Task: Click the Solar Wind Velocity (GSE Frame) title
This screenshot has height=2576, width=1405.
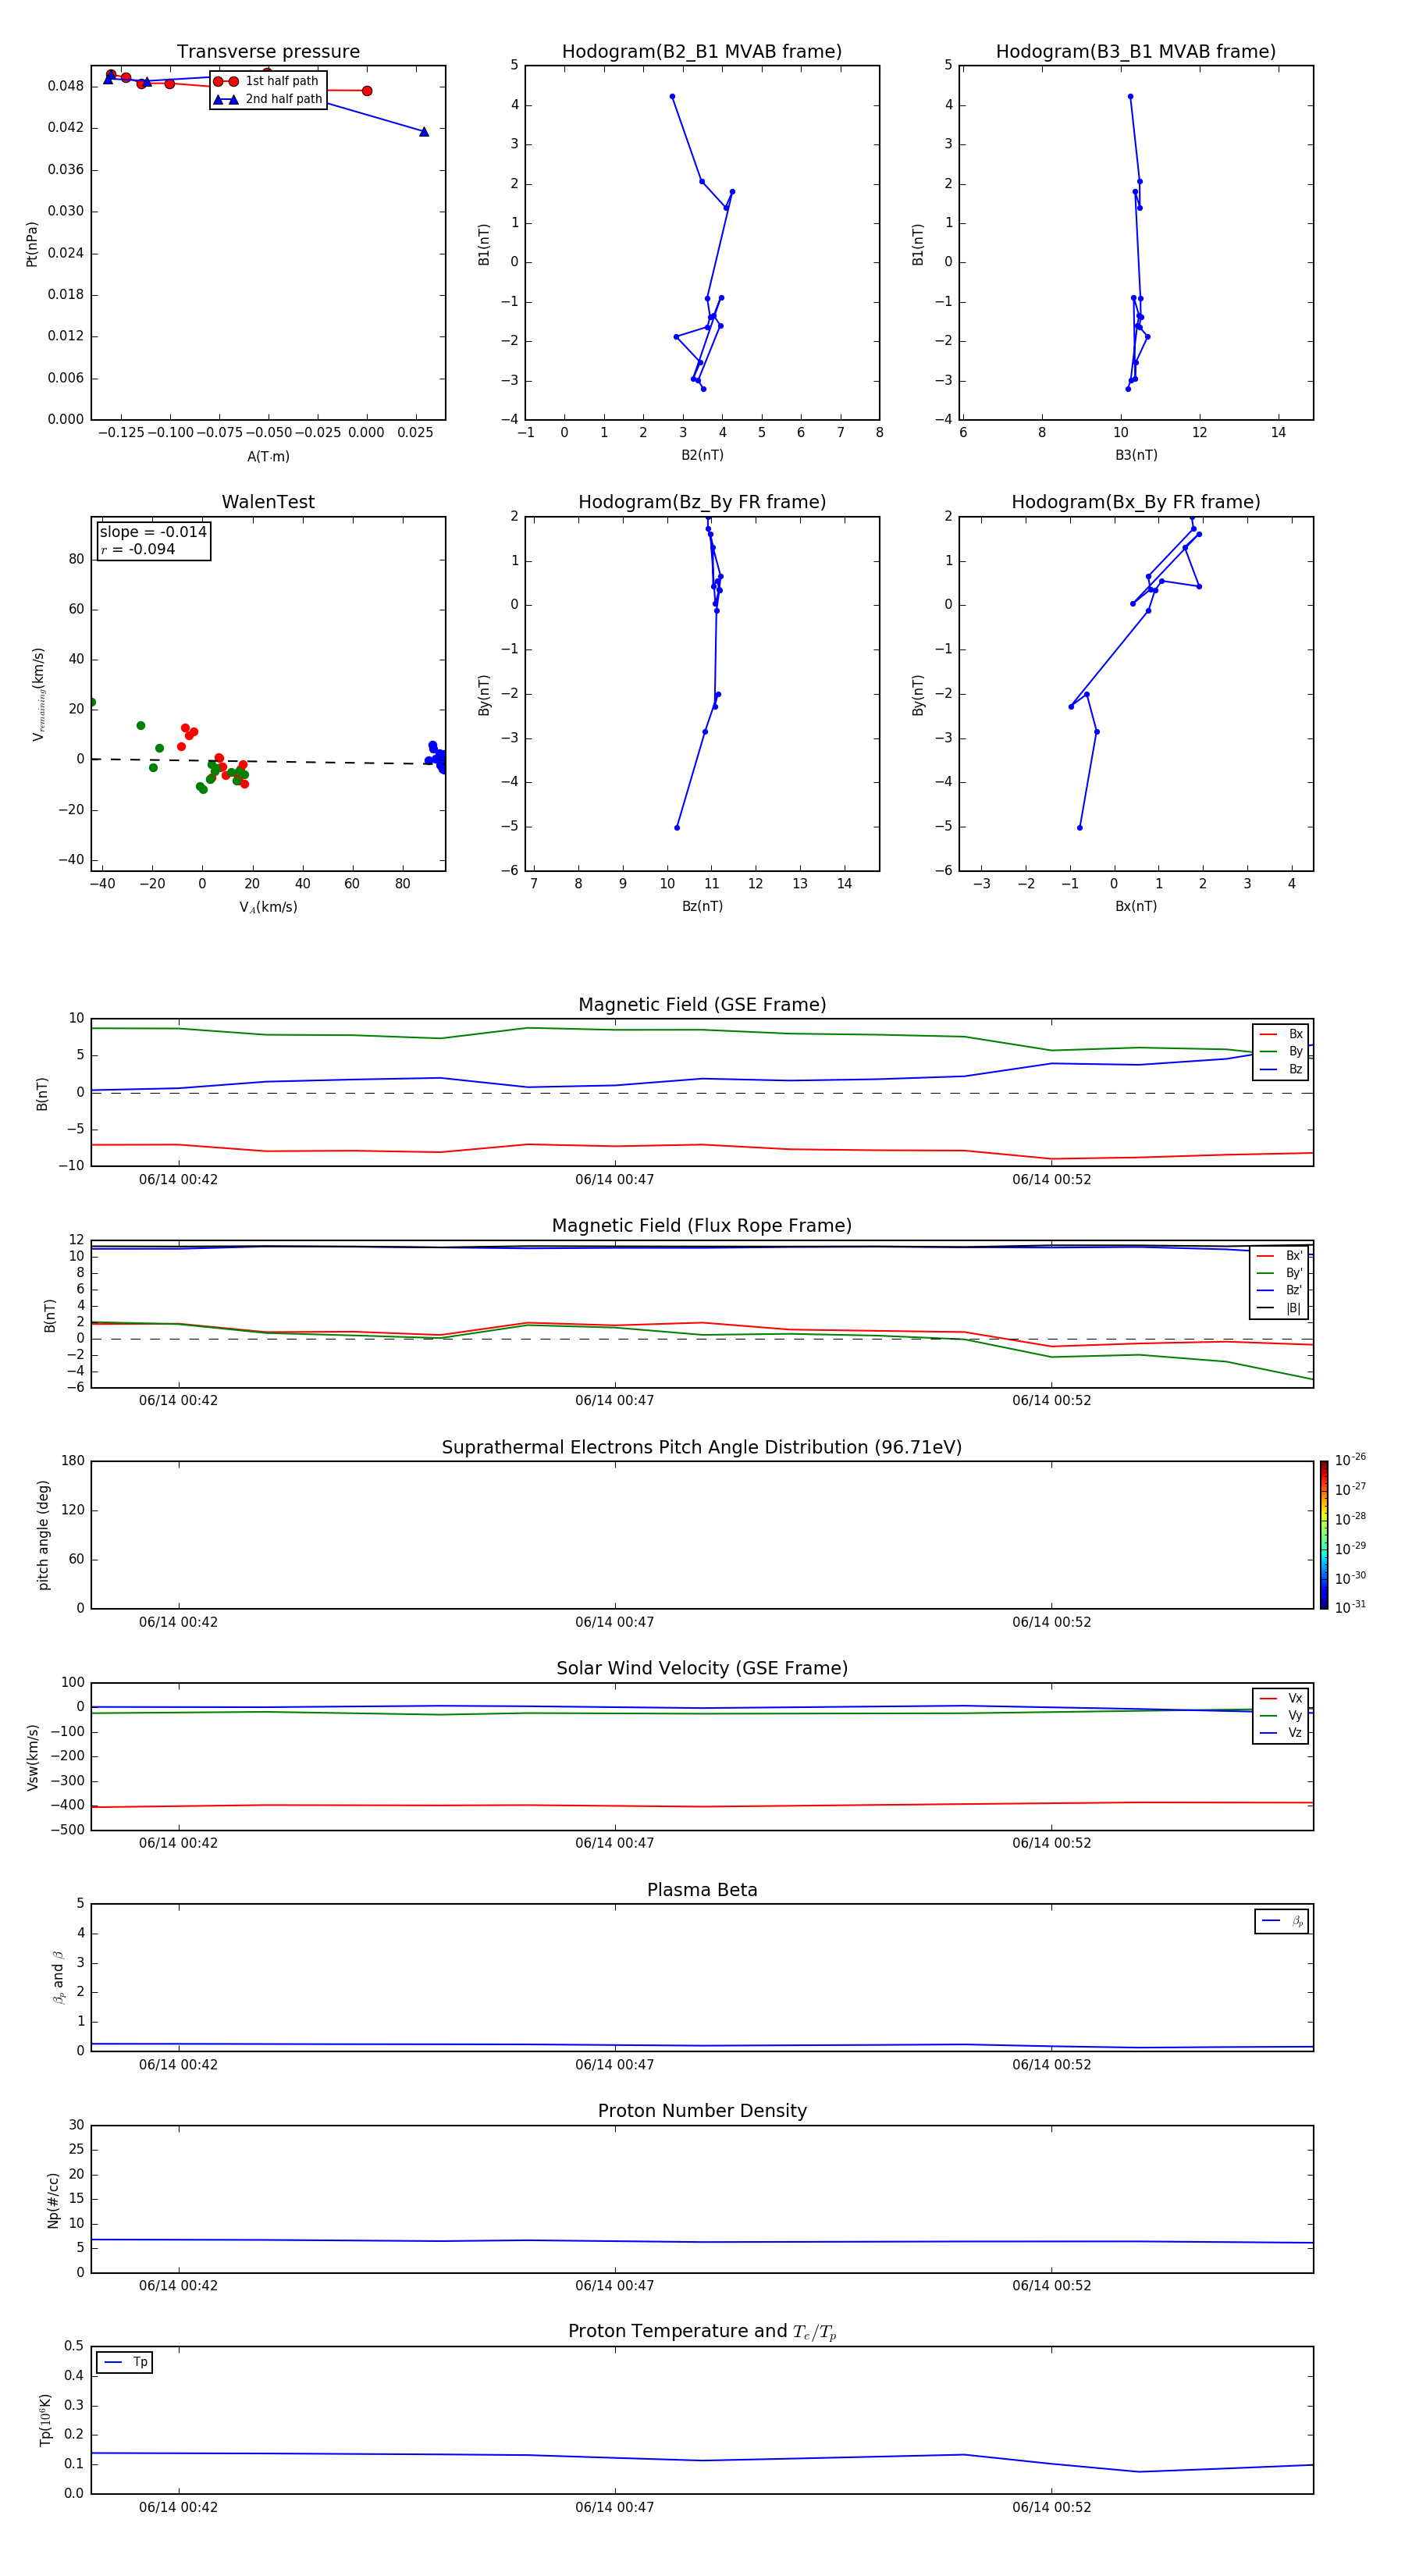Action: [x=702, y=1668]
